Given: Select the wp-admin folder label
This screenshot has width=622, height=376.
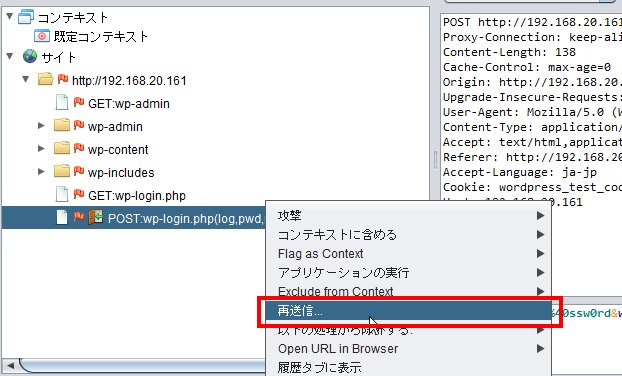Looking at the screenshot, I should tap(115, 127).
